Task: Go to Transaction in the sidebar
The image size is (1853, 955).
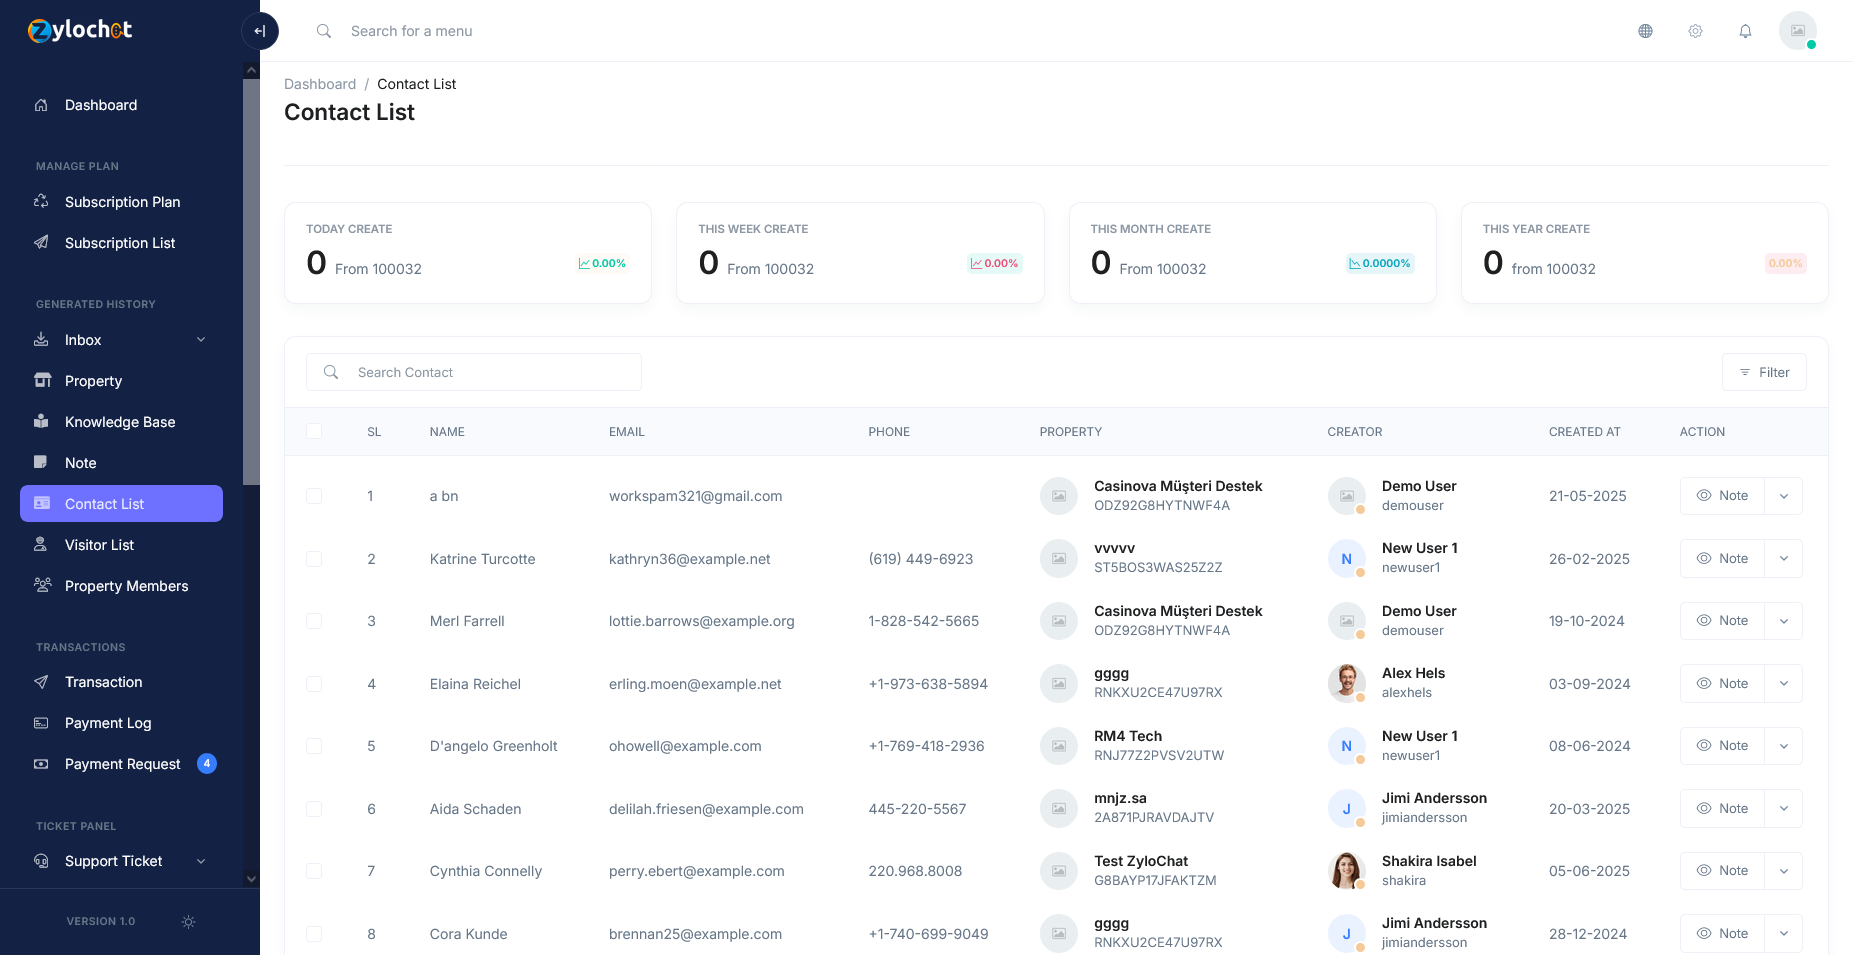Action: click(x=121, y=682)
